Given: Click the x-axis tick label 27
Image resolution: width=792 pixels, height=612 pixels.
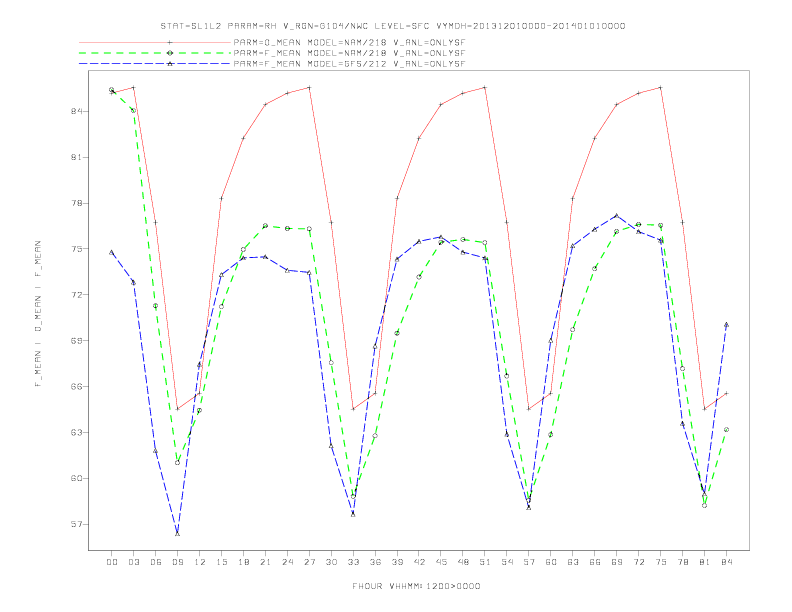Looking at the screenshot, I should 309,562.
